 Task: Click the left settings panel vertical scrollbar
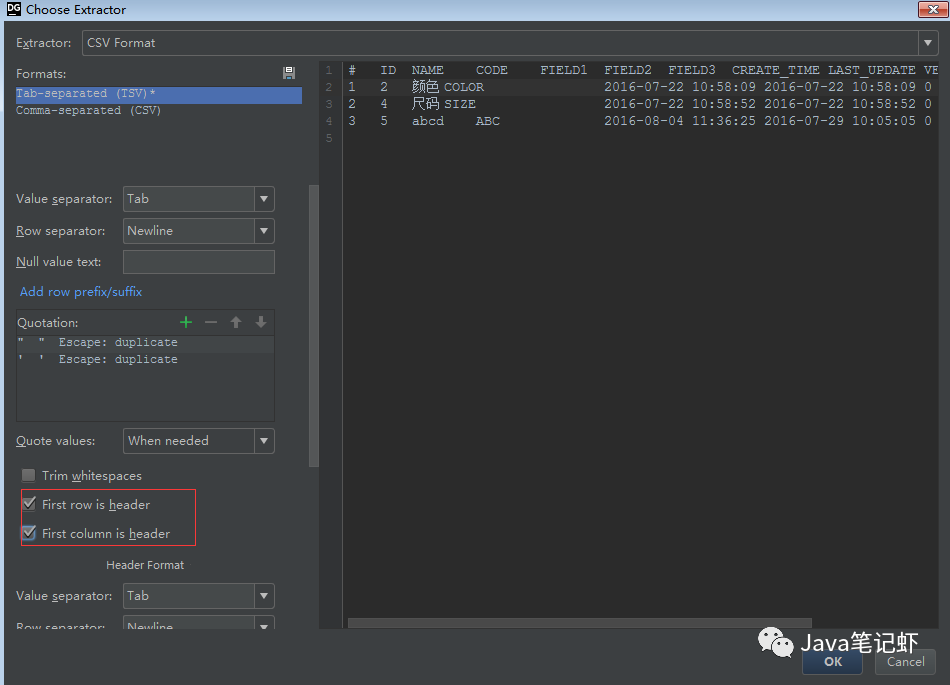click(313, 326)
